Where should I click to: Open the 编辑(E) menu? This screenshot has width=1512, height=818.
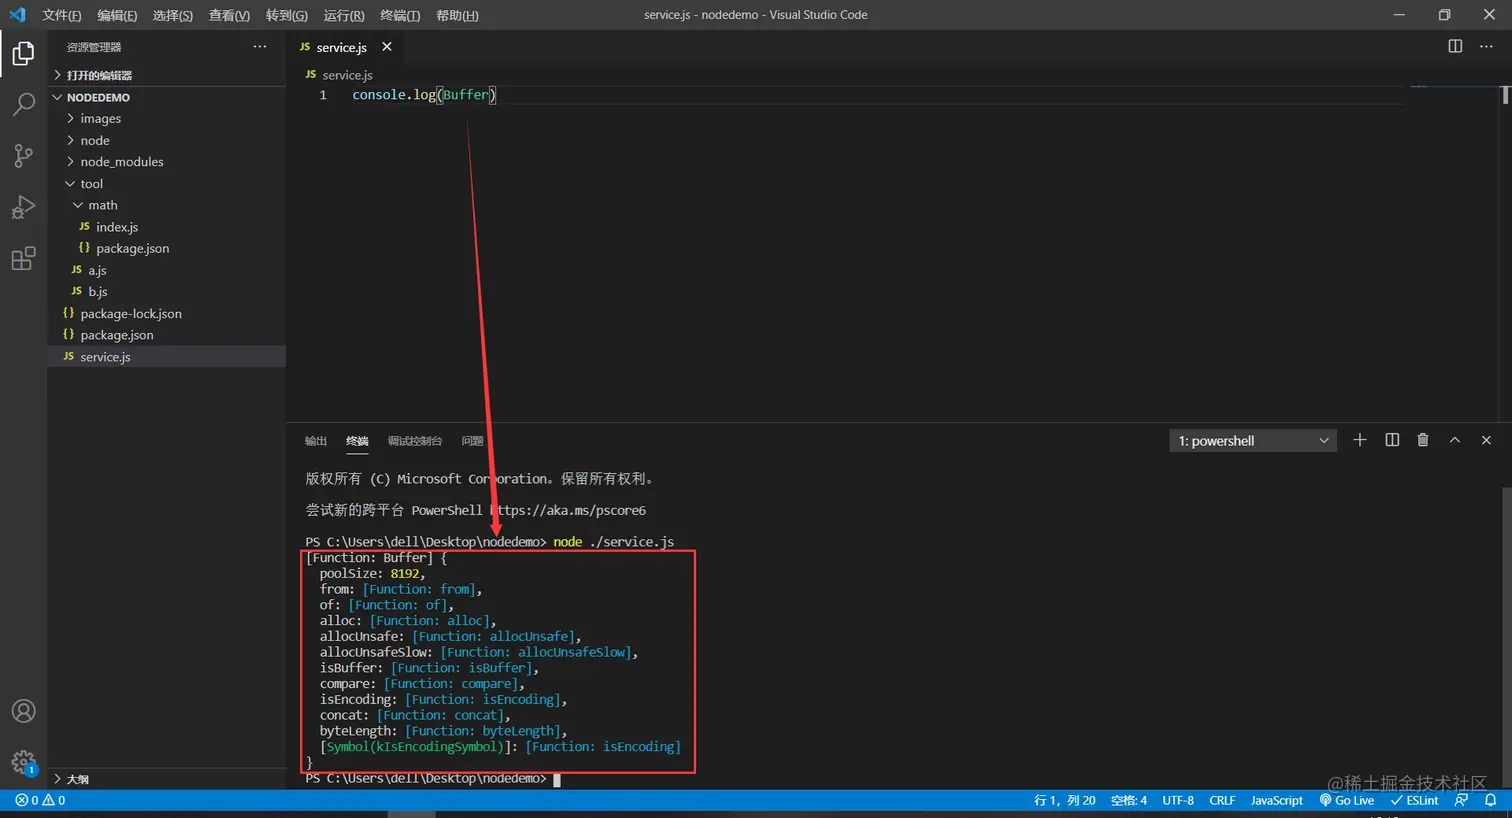117,15
